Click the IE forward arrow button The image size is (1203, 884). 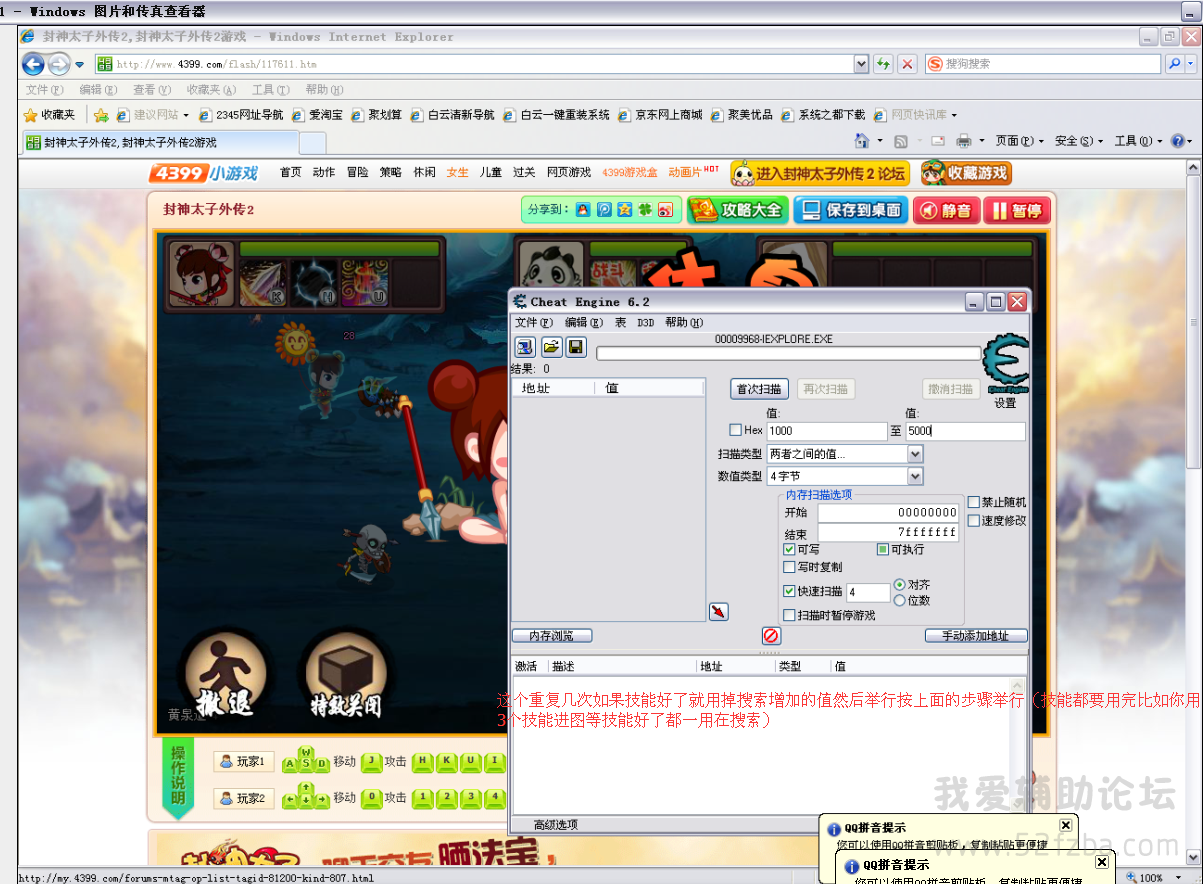click(59, 64)
